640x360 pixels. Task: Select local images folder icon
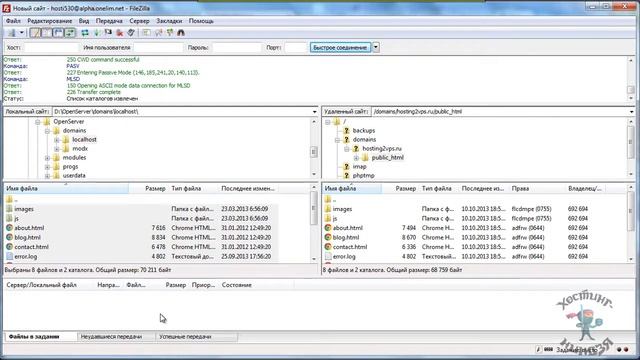[9, 209]
